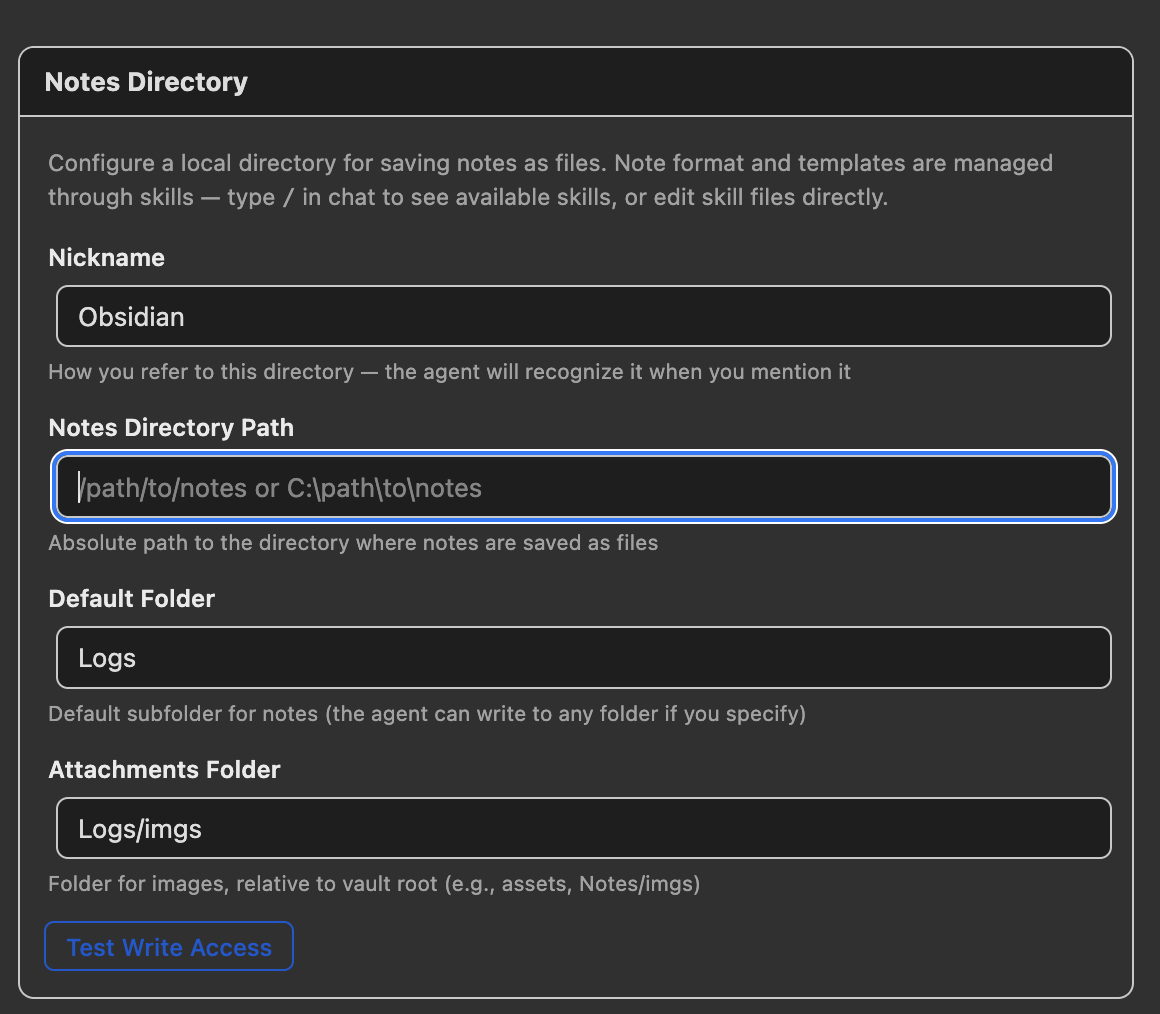Click the 'through skills — type /' description line
Screen dimensions: 1160x1014
click(x=467, y=197)
